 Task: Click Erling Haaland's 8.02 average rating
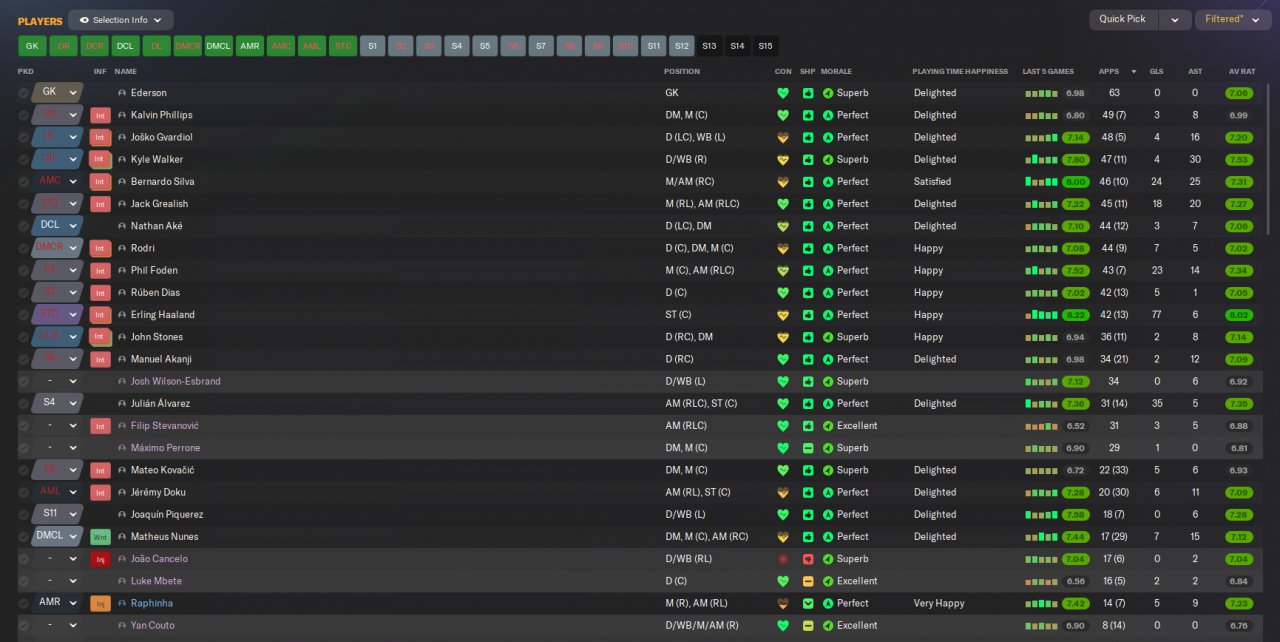[1238, 315]
